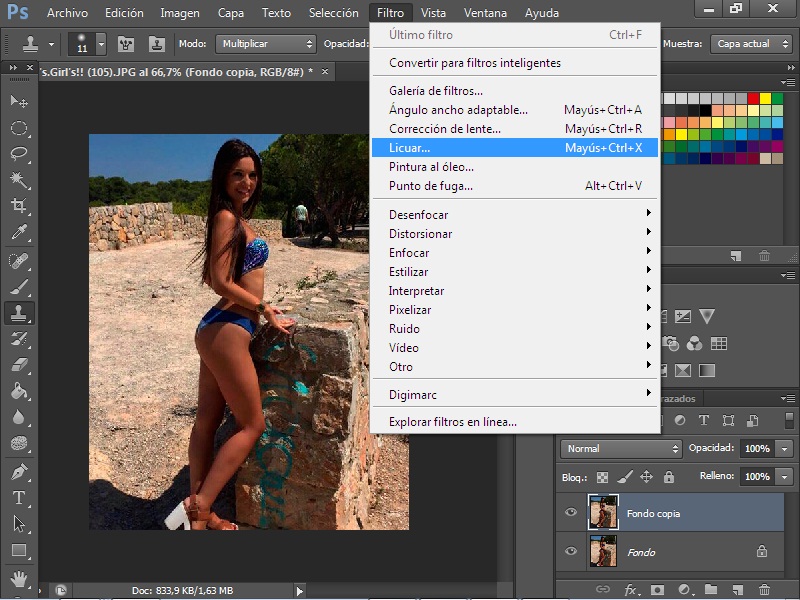
Task: Open the Desenfocar submenu
Action: (418, 215)
